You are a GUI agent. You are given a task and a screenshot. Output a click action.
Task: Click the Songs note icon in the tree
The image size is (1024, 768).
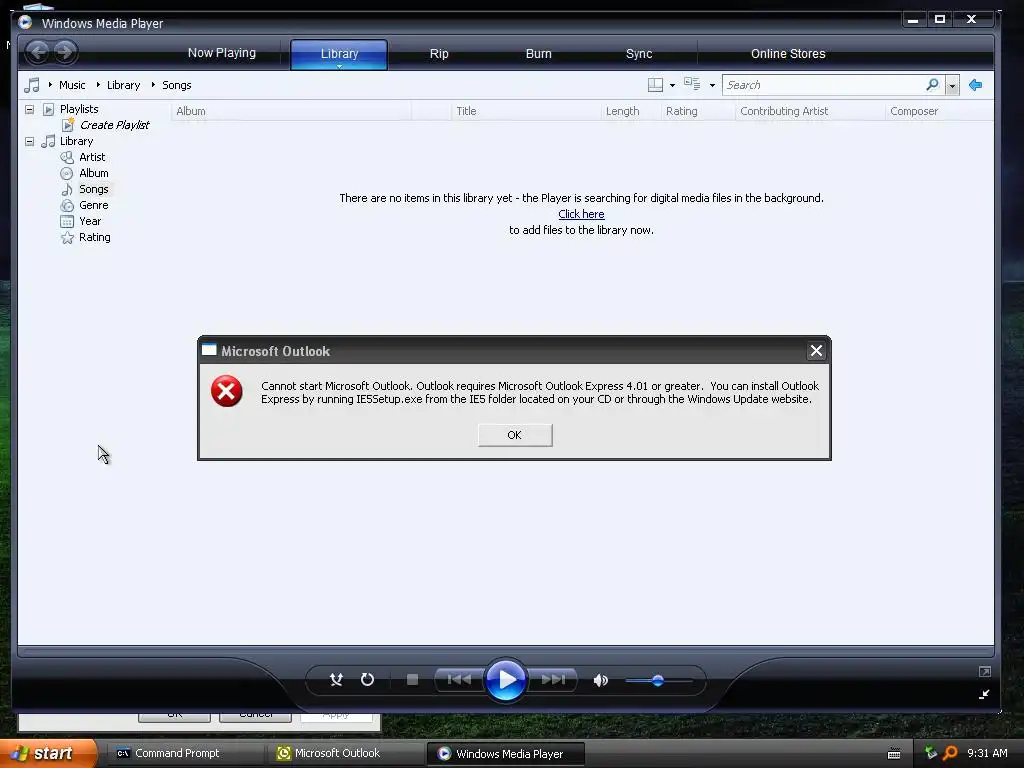click(x=67, y=189)
